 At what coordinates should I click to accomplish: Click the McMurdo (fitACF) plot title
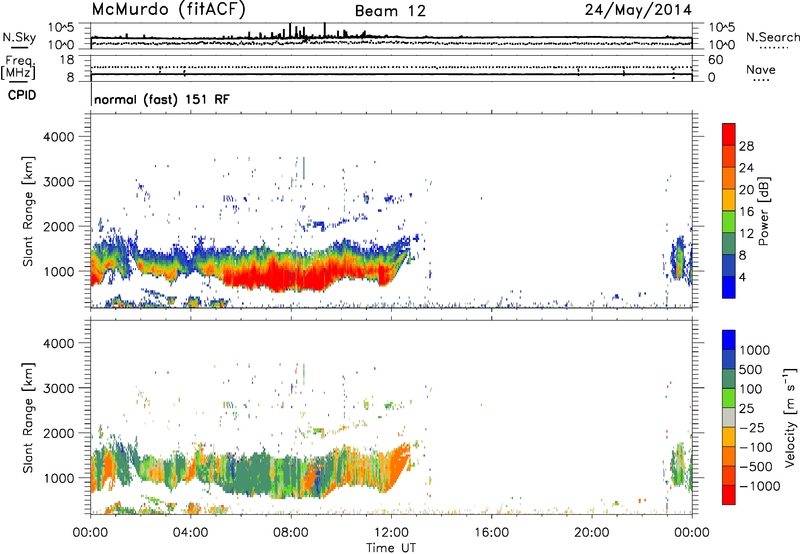tap(168, 10)
